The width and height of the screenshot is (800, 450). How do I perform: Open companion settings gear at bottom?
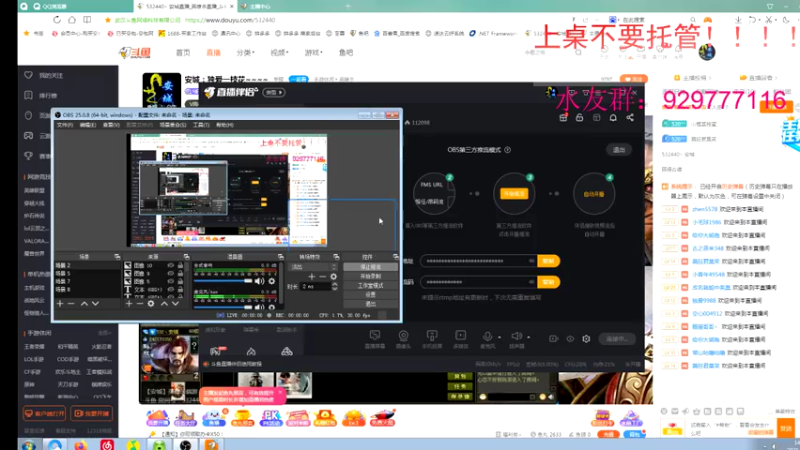pyautogui.click(x=586, y=339)
